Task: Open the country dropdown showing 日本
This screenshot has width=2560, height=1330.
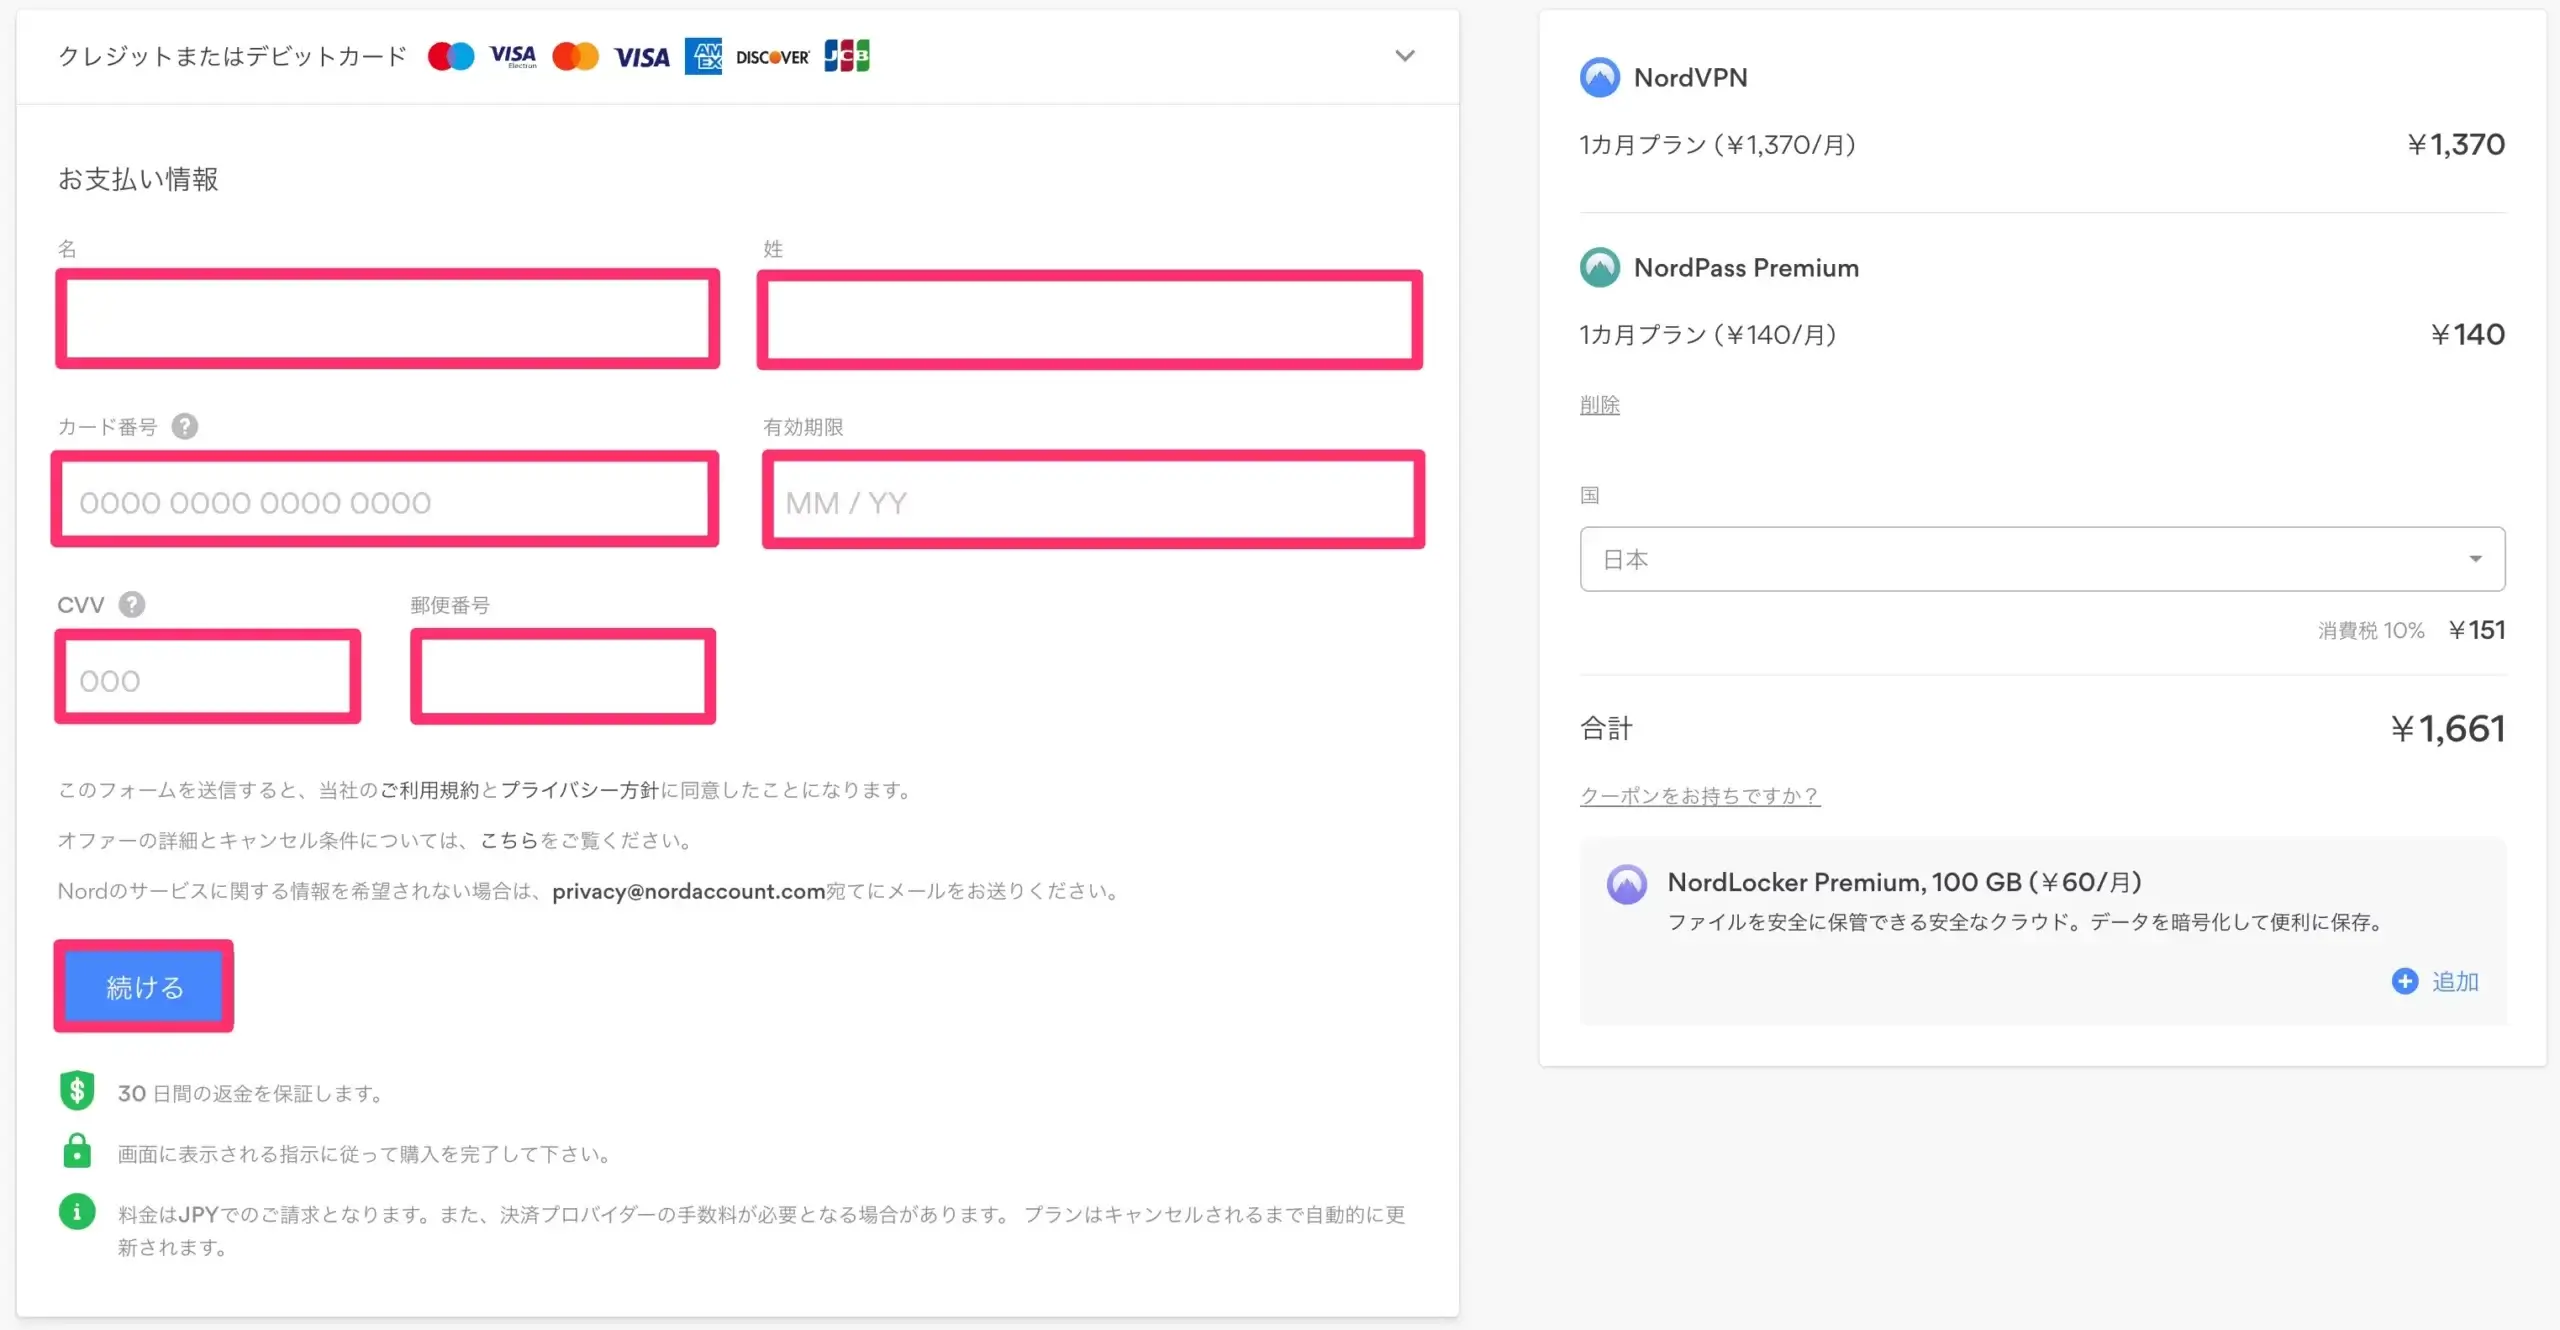Action: 2043,559
